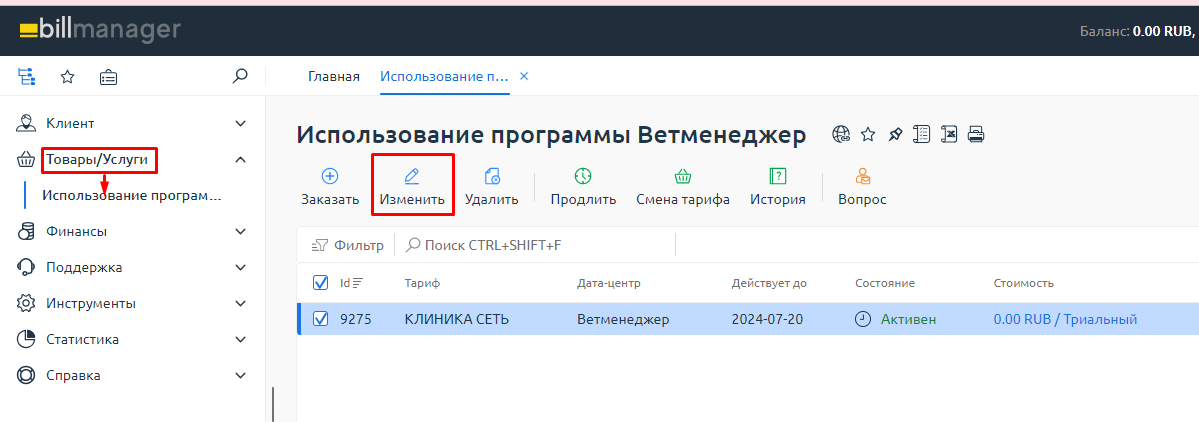Close the Использование п... tab
Screen dimensions: 1199x422
(524, 76)
